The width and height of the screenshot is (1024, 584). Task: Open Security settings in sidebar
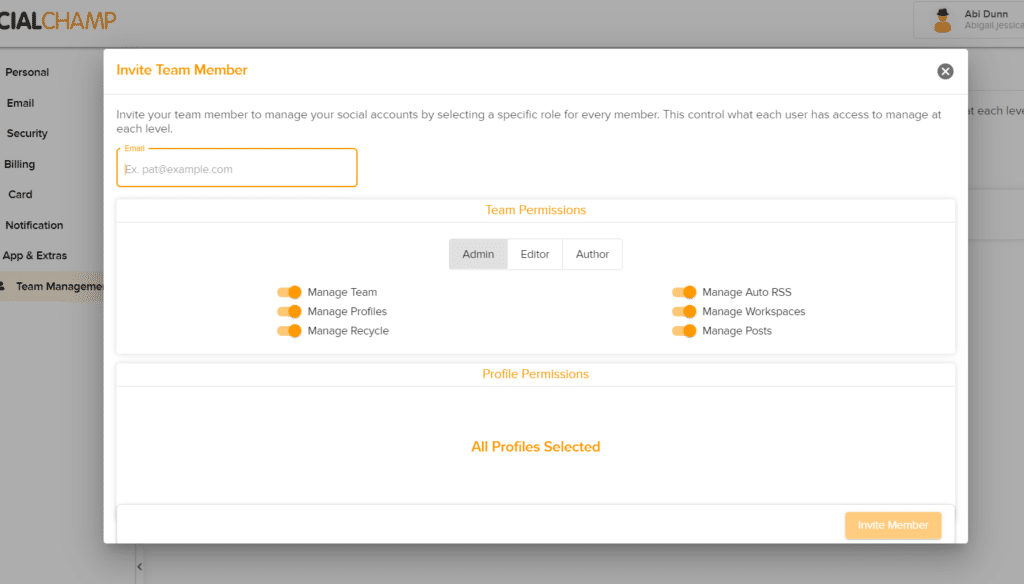click(27, 133)
